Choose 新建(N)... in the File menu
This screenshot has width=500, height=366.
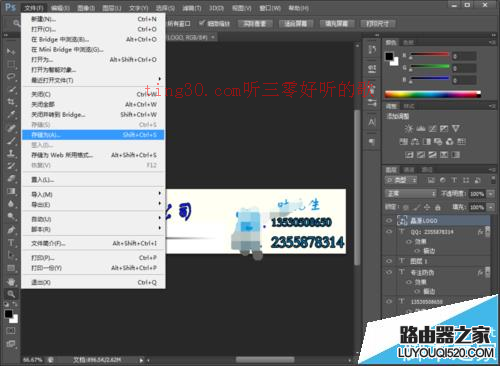93,19
